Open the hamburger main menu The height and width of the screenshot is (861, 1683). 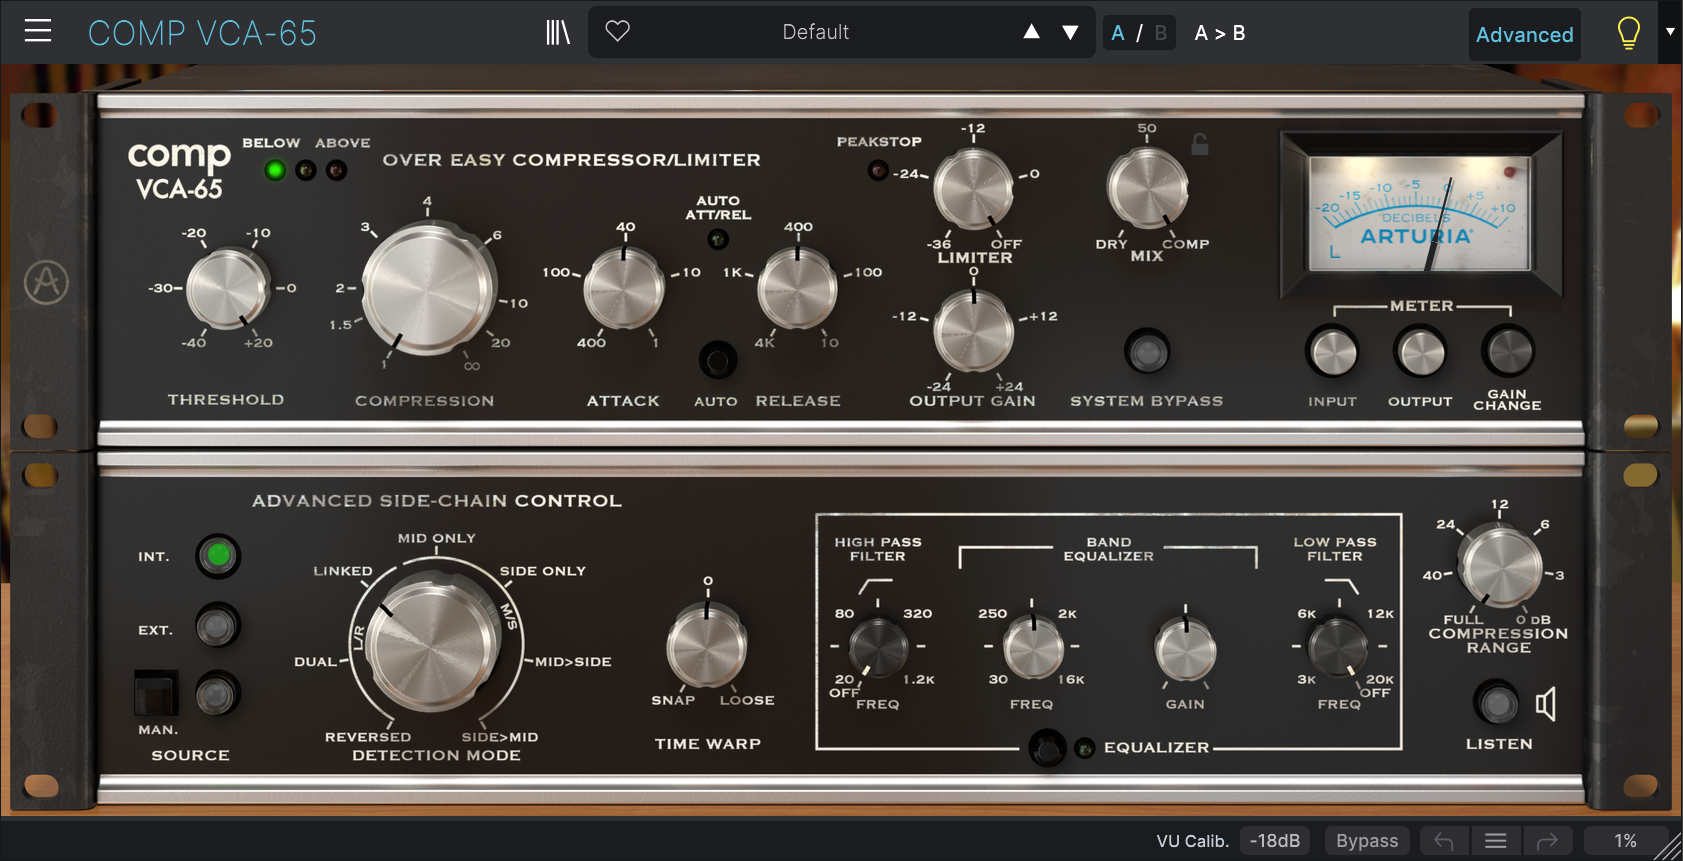38,32
